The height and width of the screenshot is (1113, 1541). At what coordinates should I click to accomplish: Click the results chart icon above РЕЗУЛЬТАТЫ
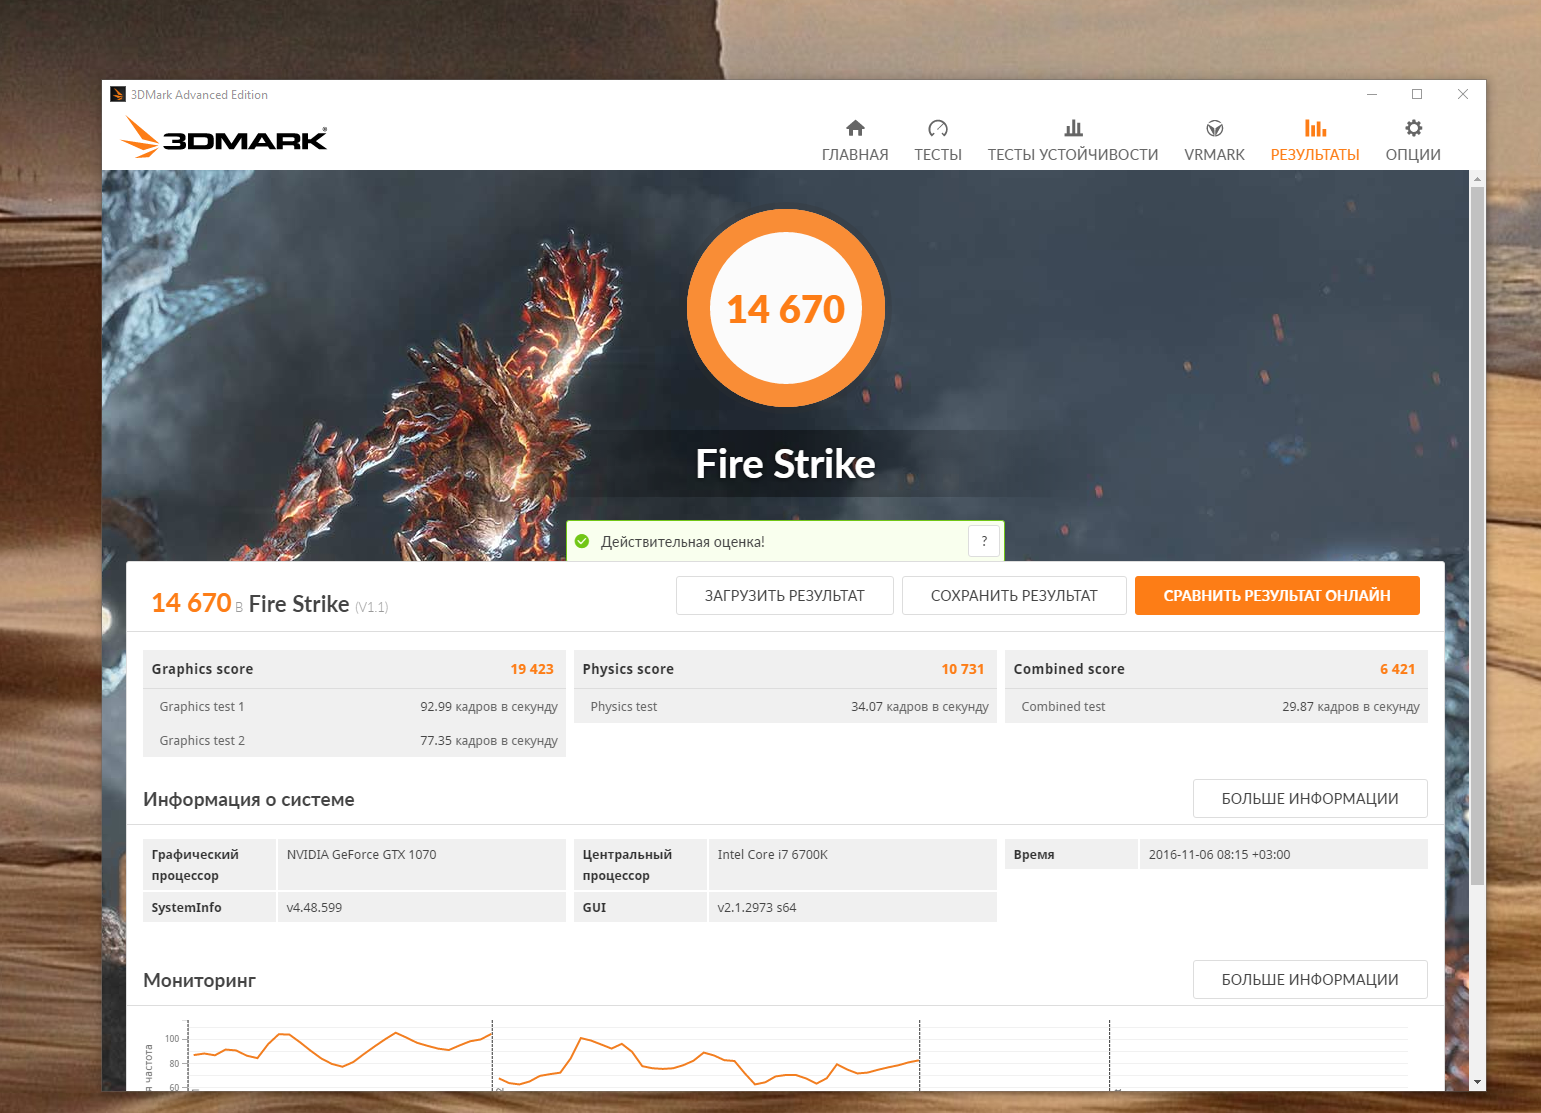click(1315, 128)
